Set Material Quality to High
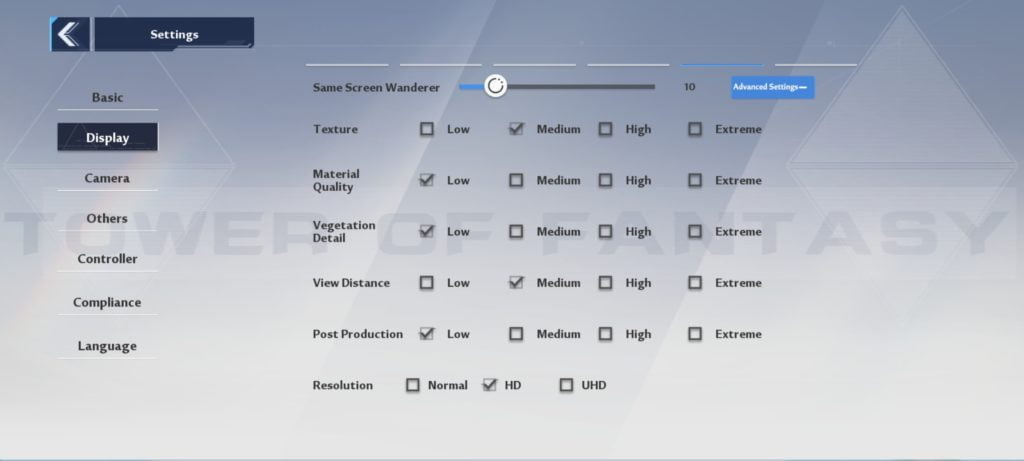The width and height of the screenshot is (1024, 461). coord(605,180)
